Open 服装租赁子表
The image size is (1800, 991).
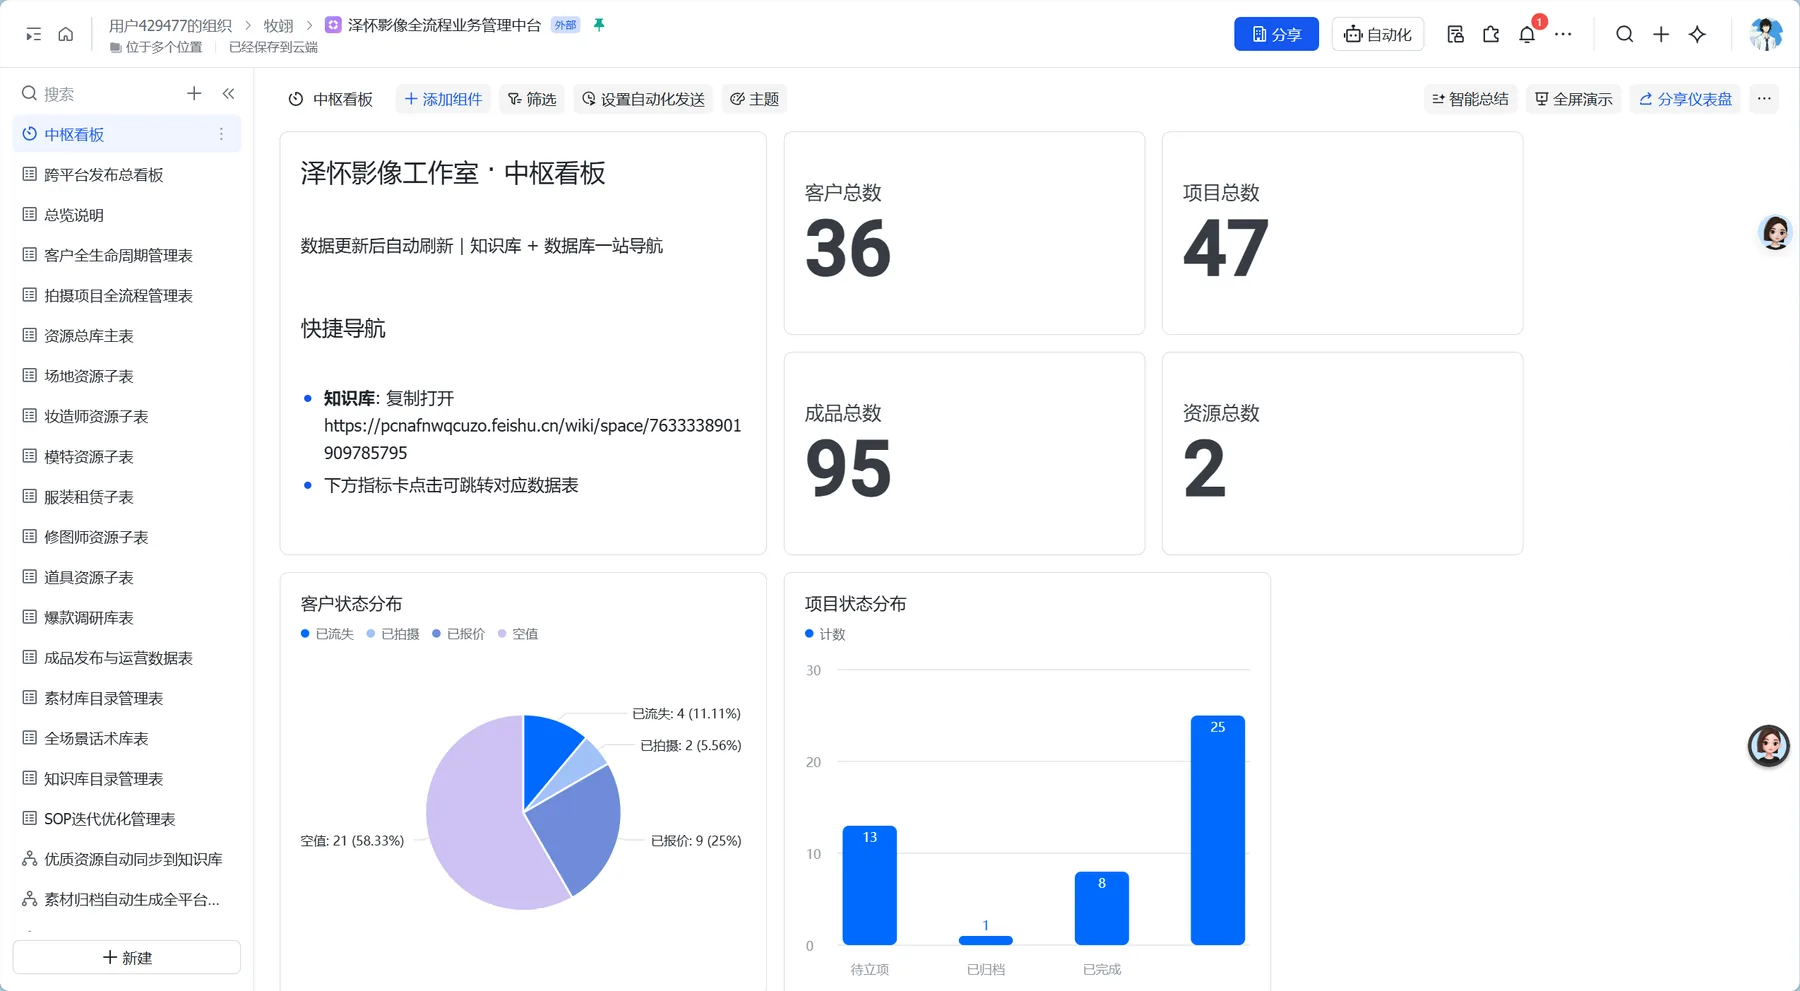click(127, 497)
